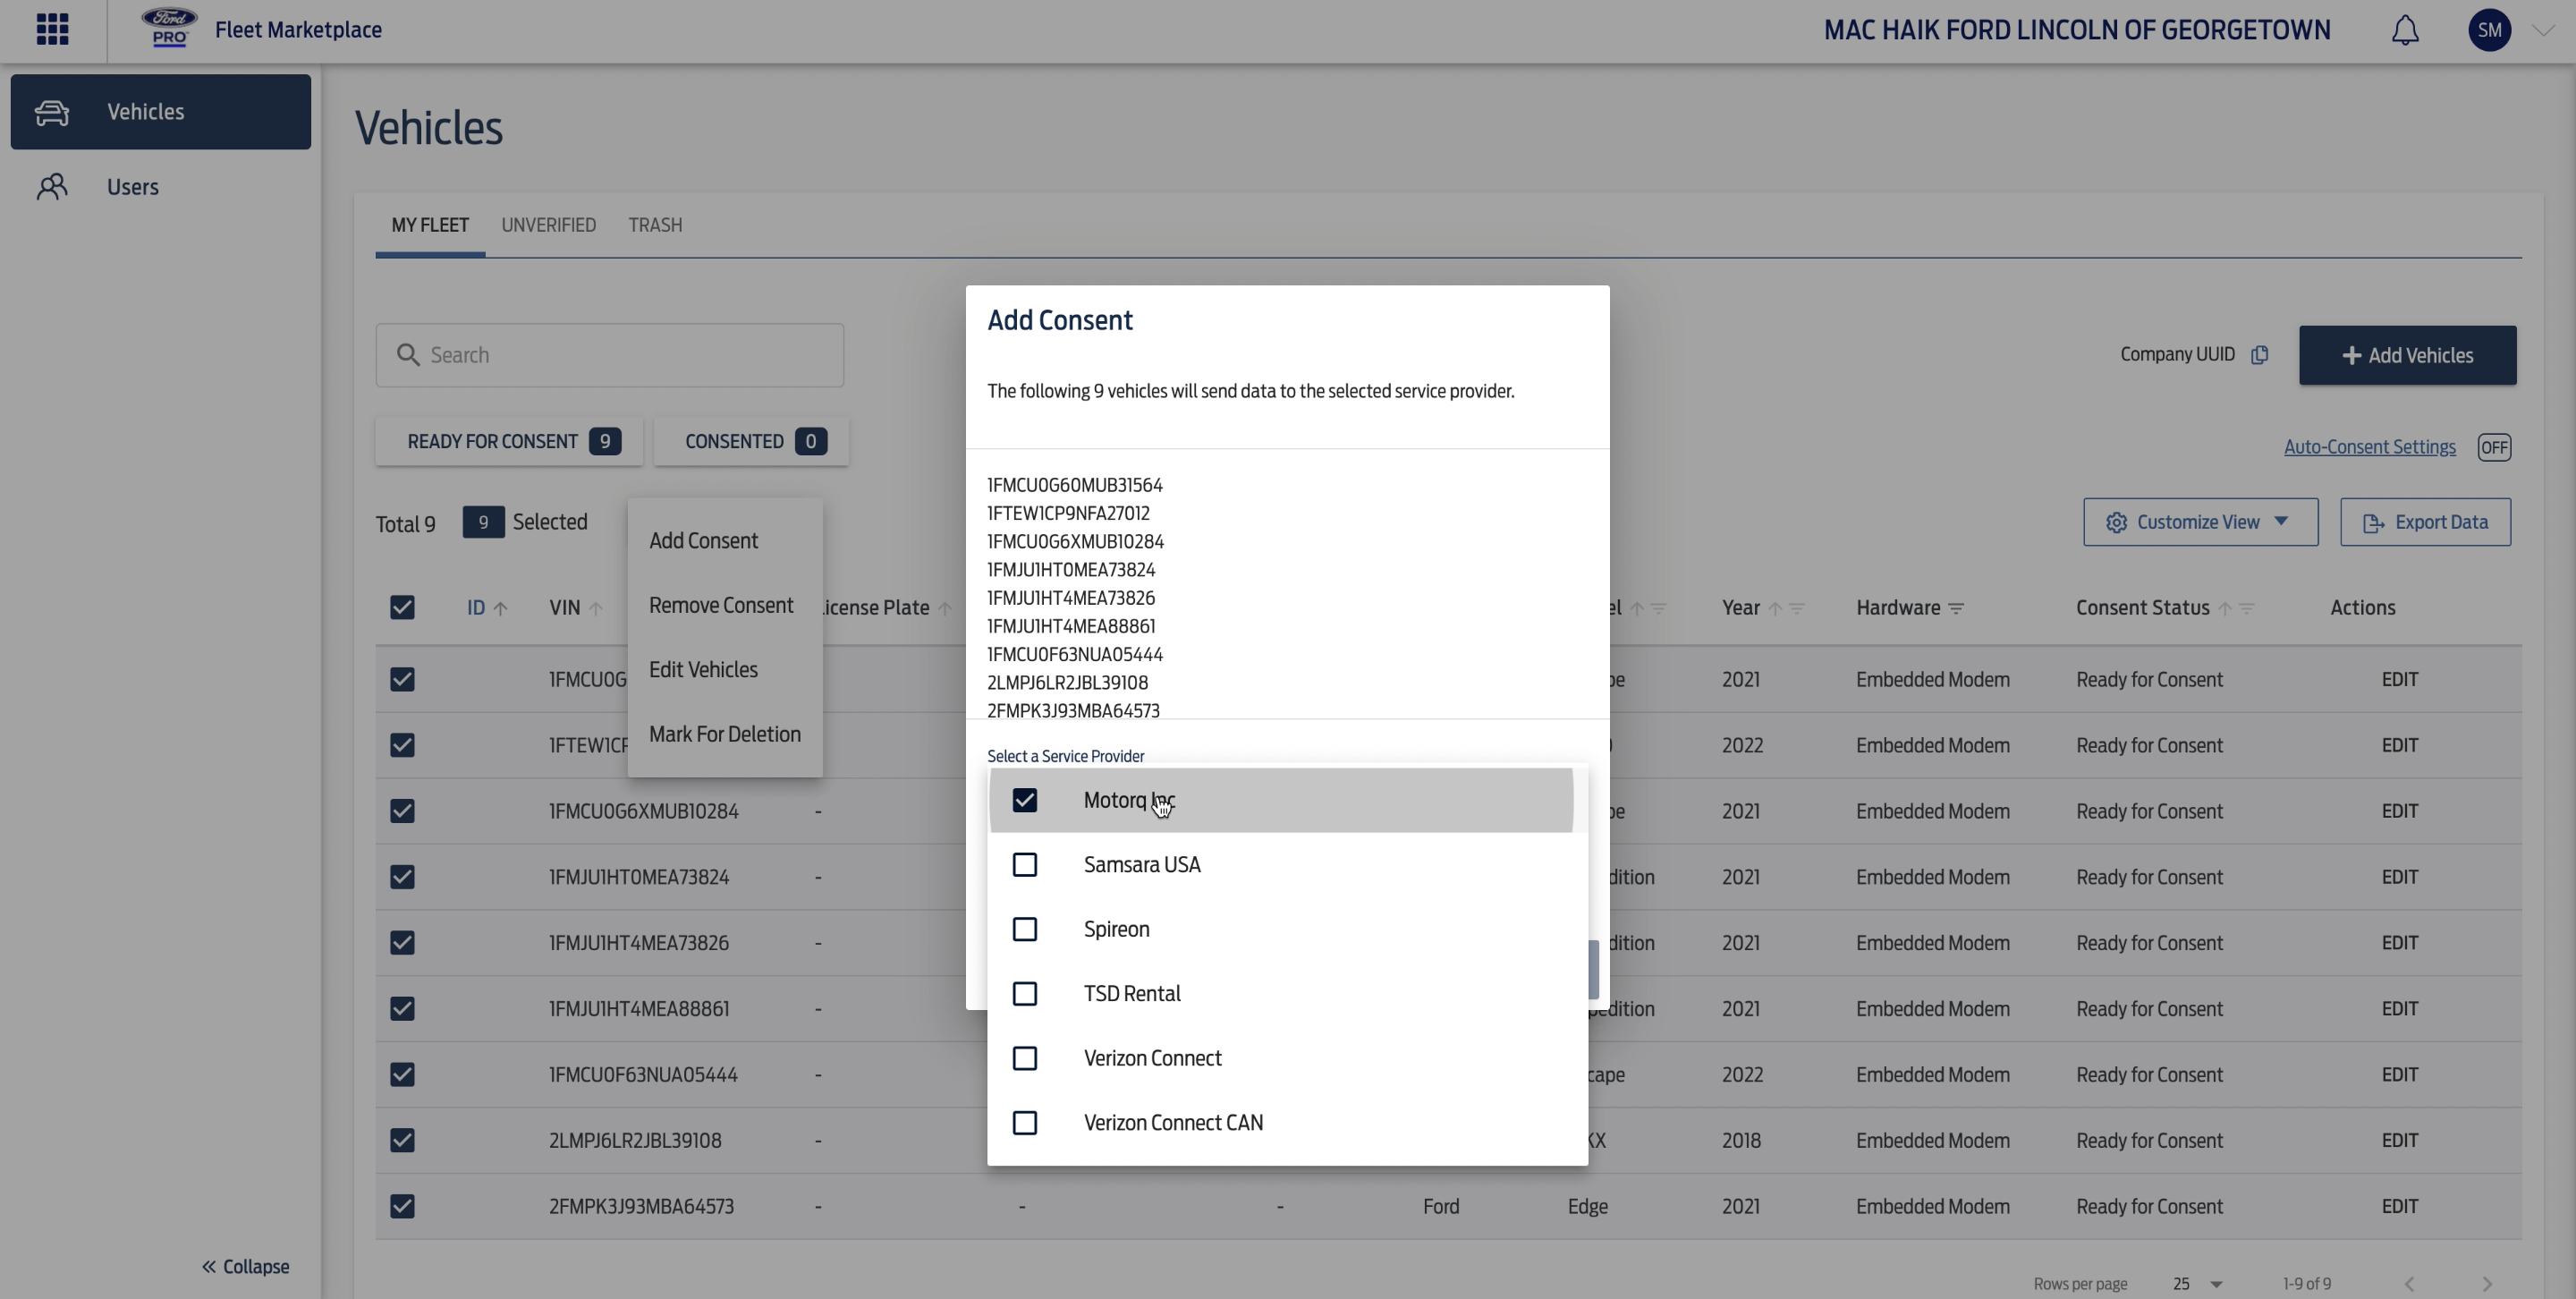Sort by the VIN column arrow
2576x1299 pixels.
click(596, 608)
